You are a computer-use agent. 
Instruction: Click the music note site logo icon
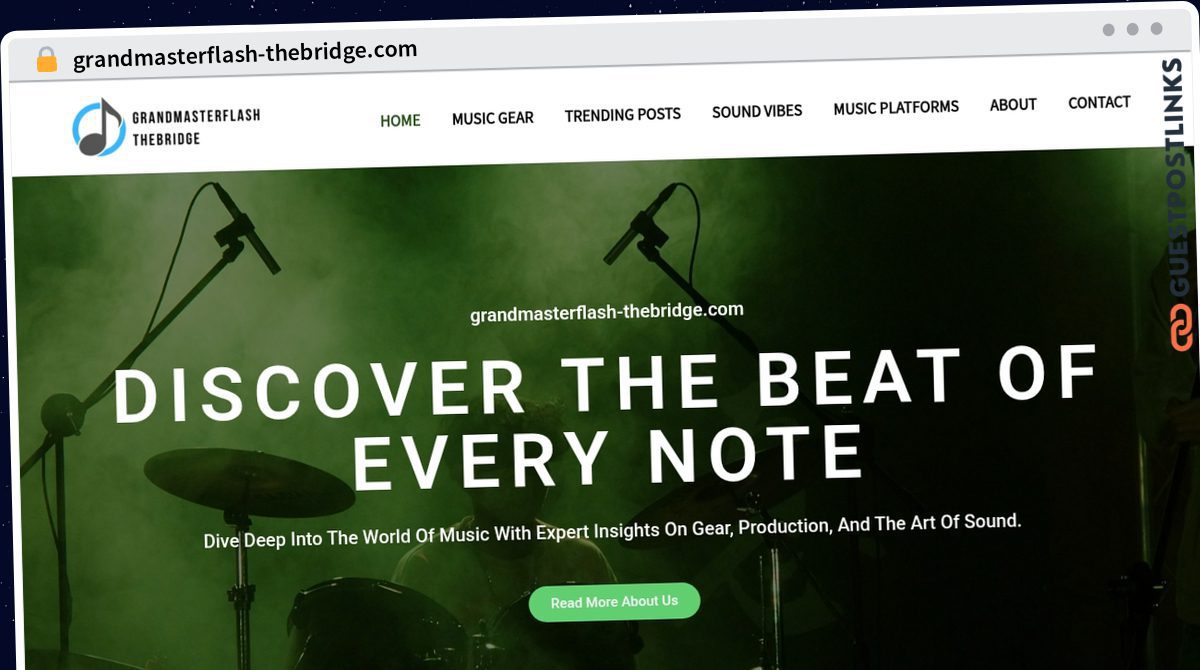pos(98,127)
